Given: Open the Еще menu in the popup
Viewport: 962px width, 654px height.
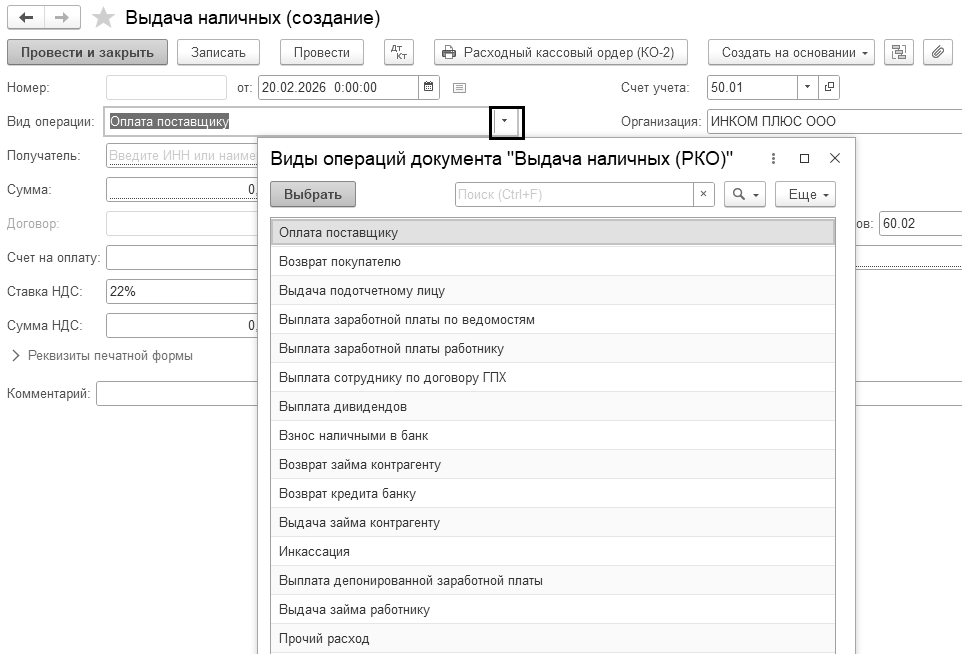Looking at the screenshot, I should pyautogui.click(x=806, y=194).
